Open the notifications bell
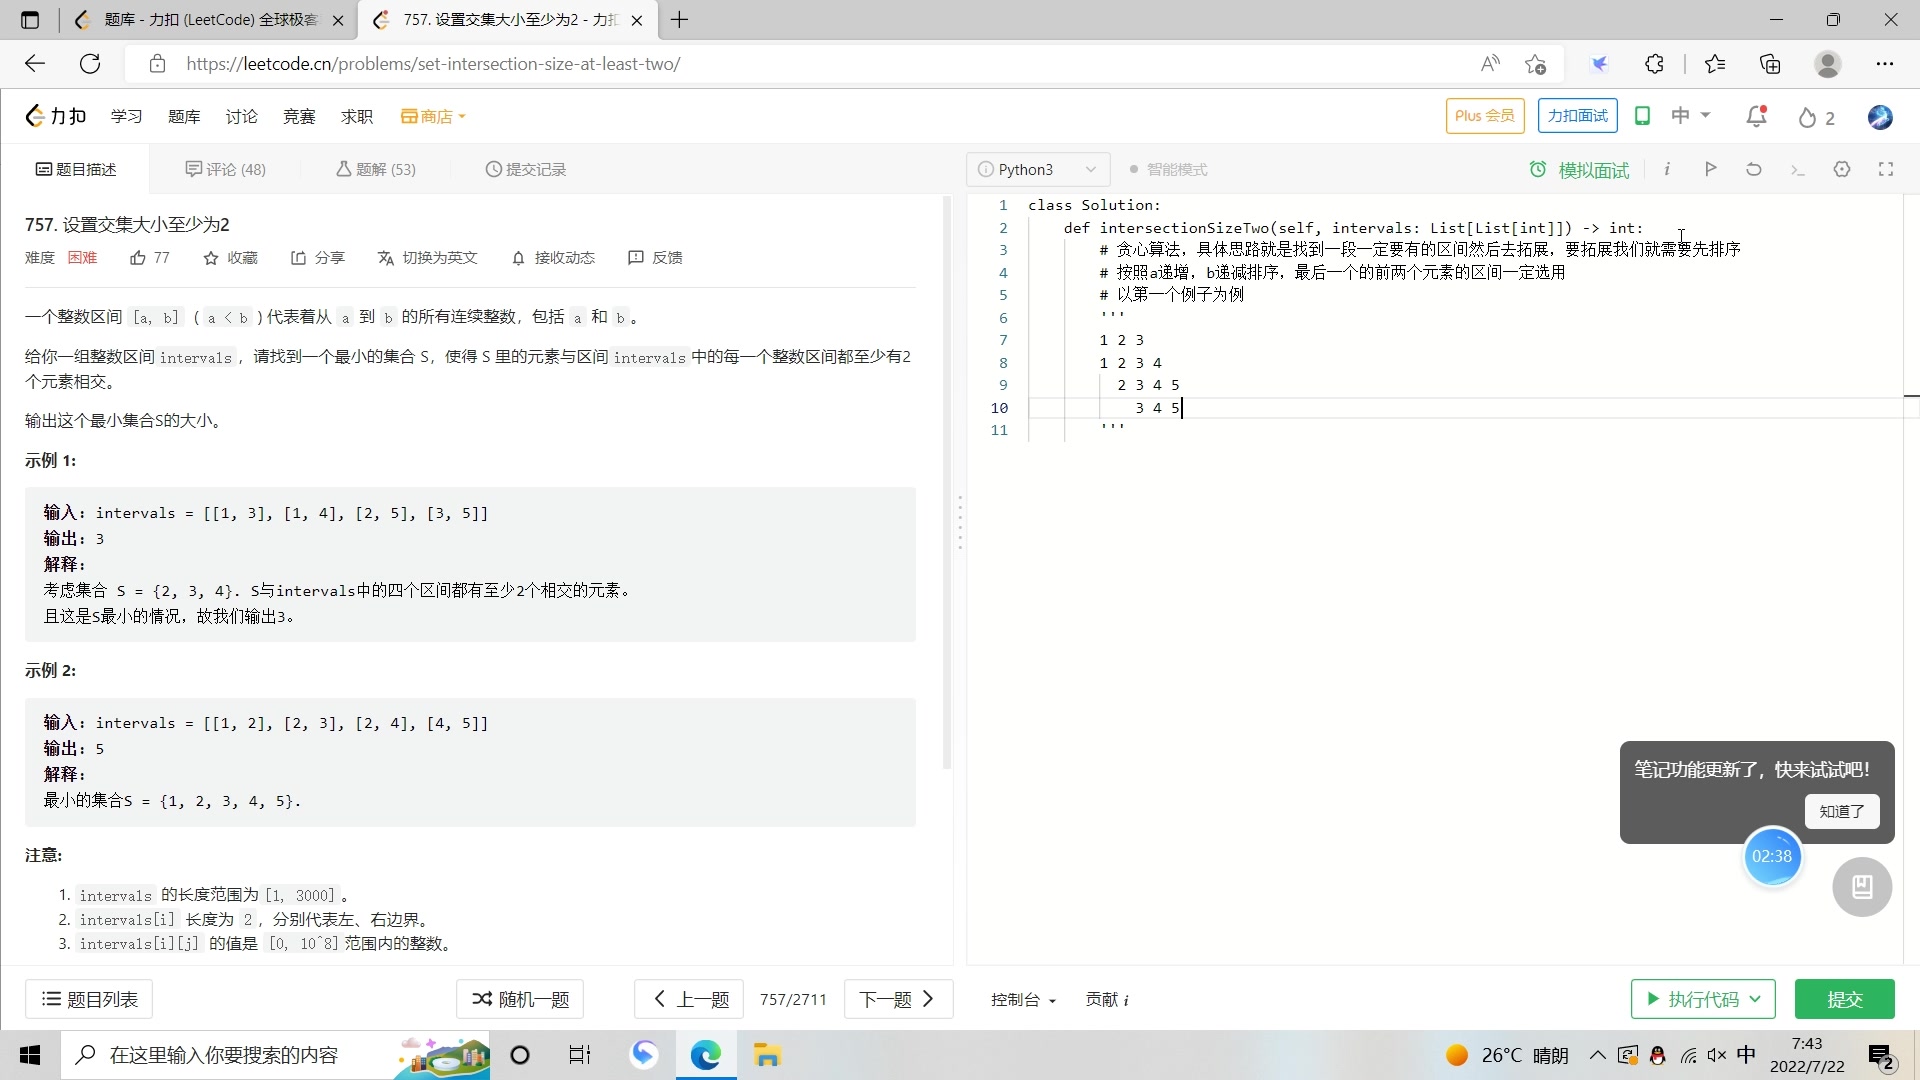 [x=1756, y=117]
